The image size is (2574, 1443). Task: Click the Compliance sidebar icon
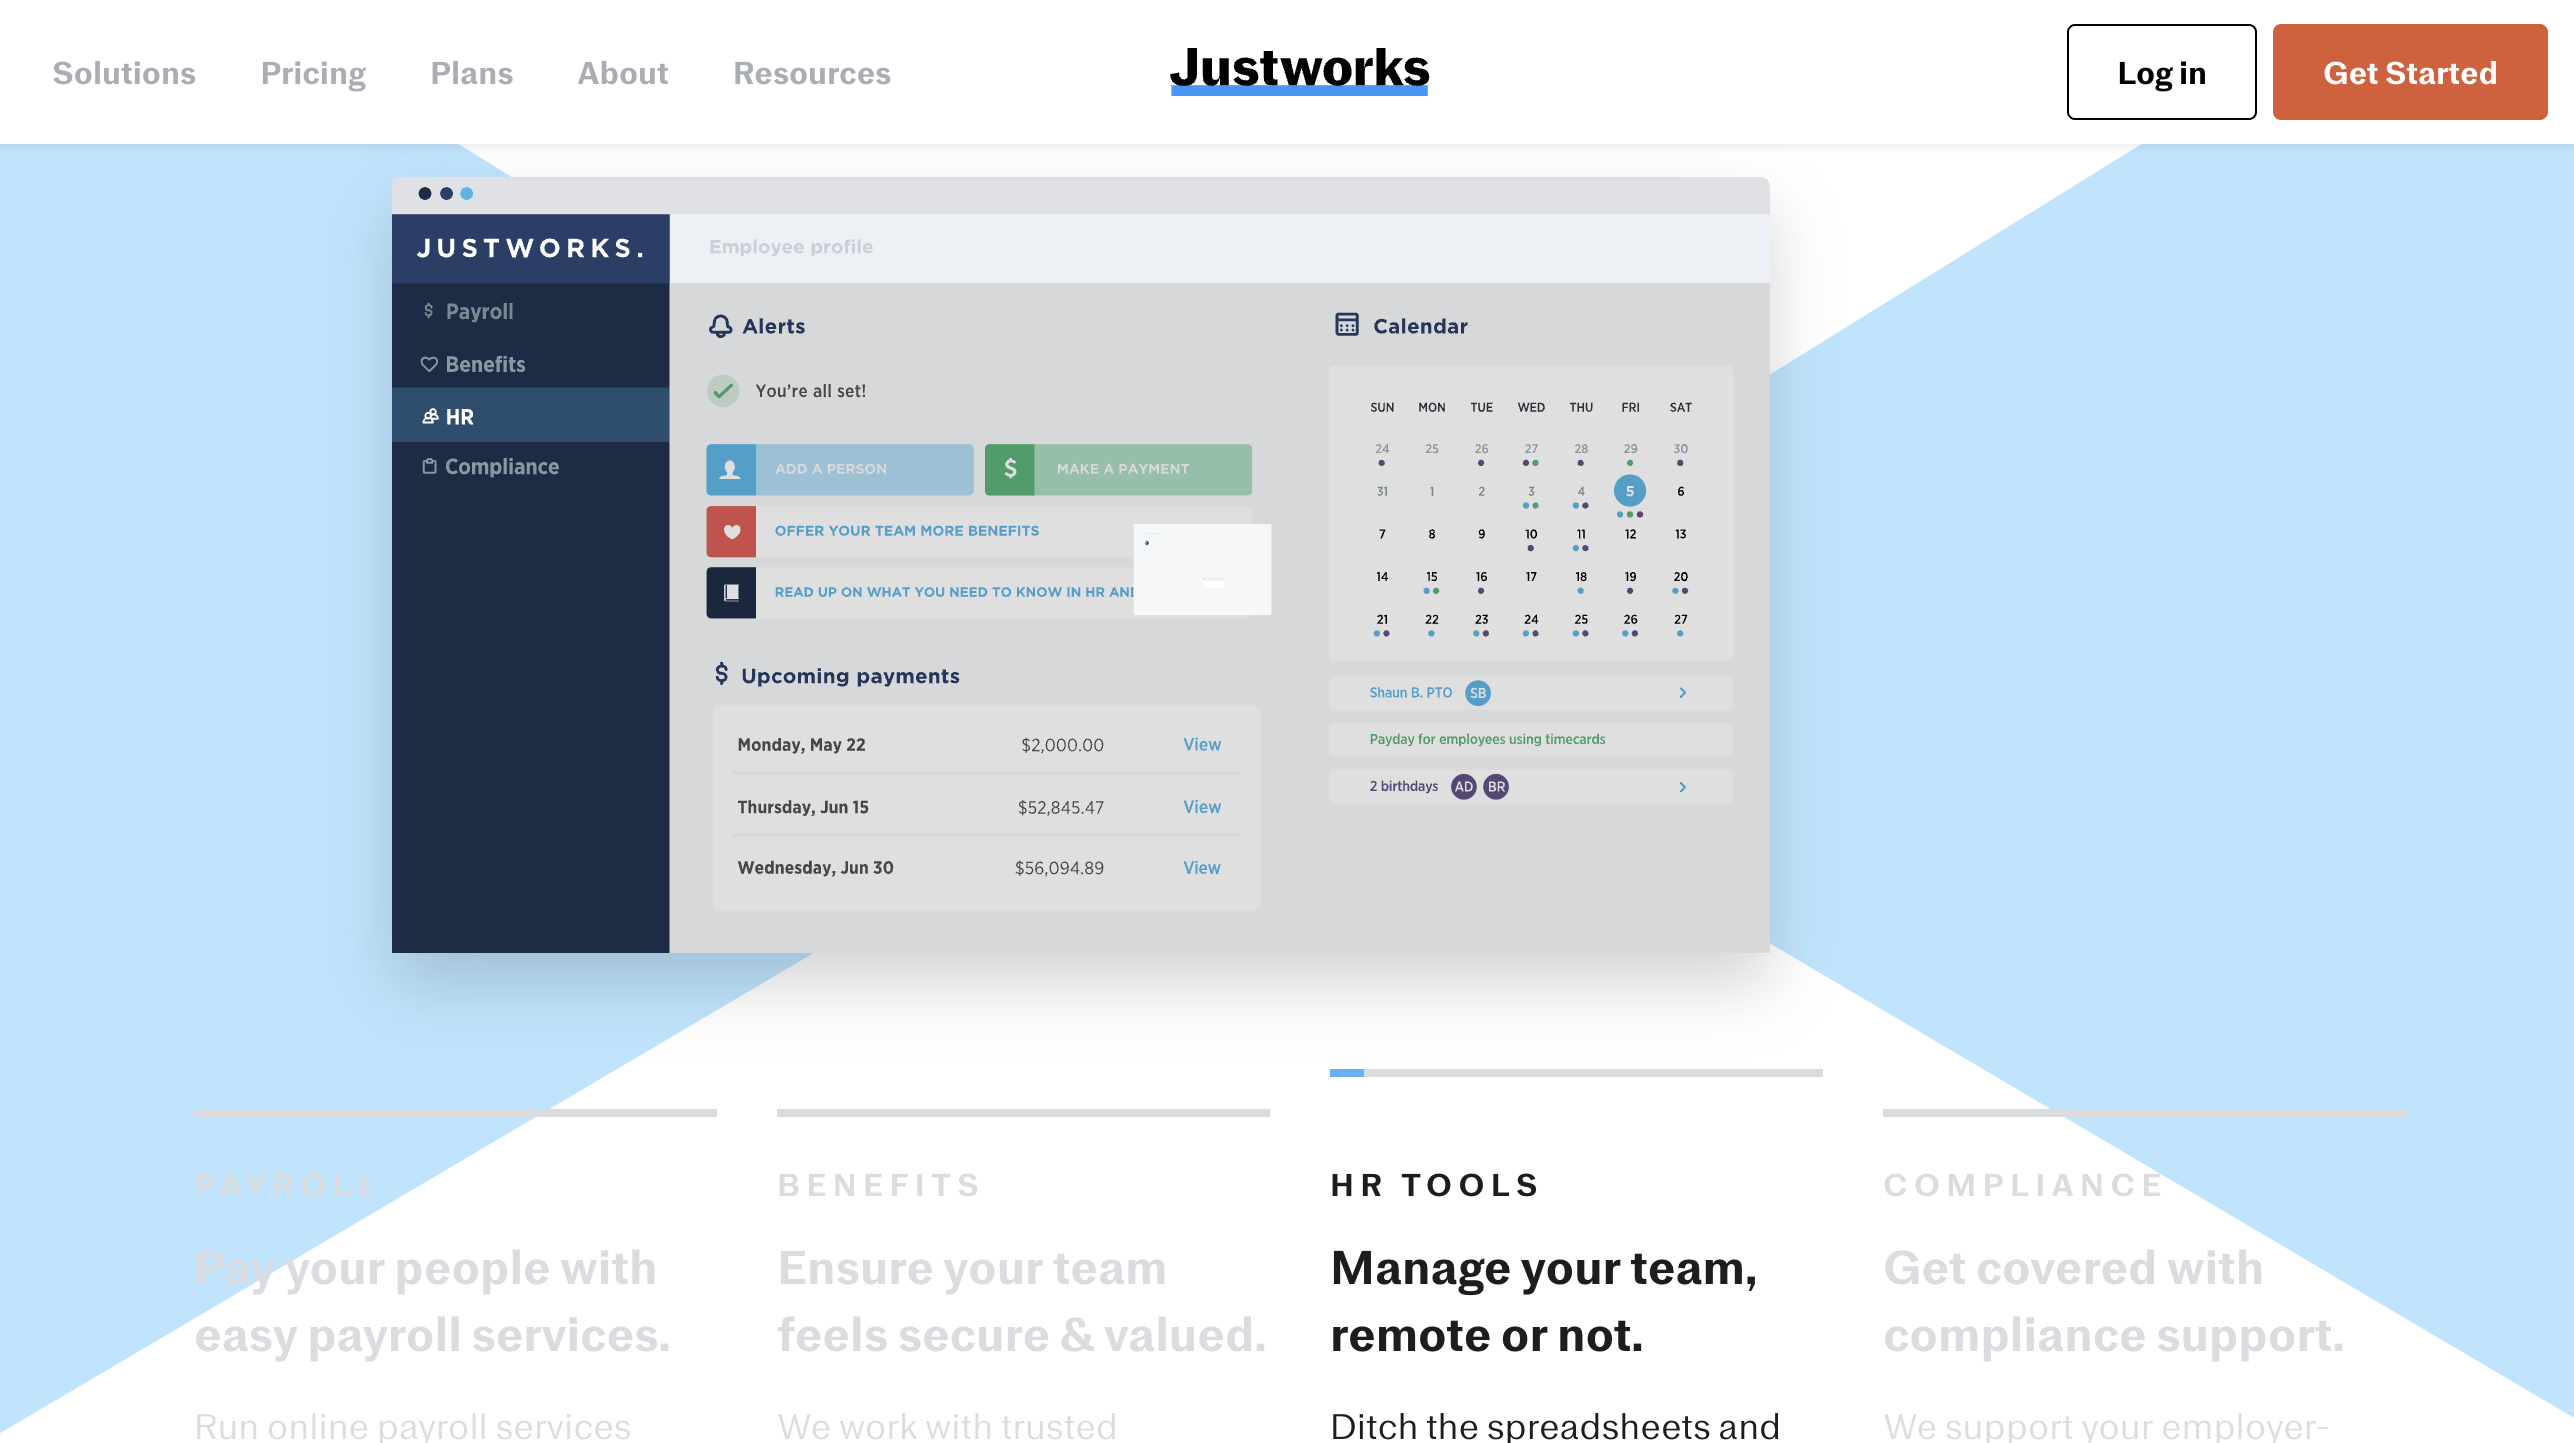430,465
